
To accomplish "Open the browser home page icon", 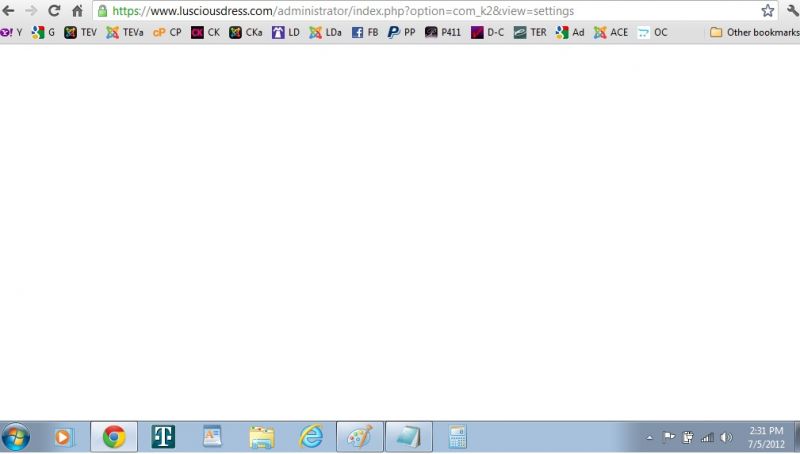I will [77, 11].
